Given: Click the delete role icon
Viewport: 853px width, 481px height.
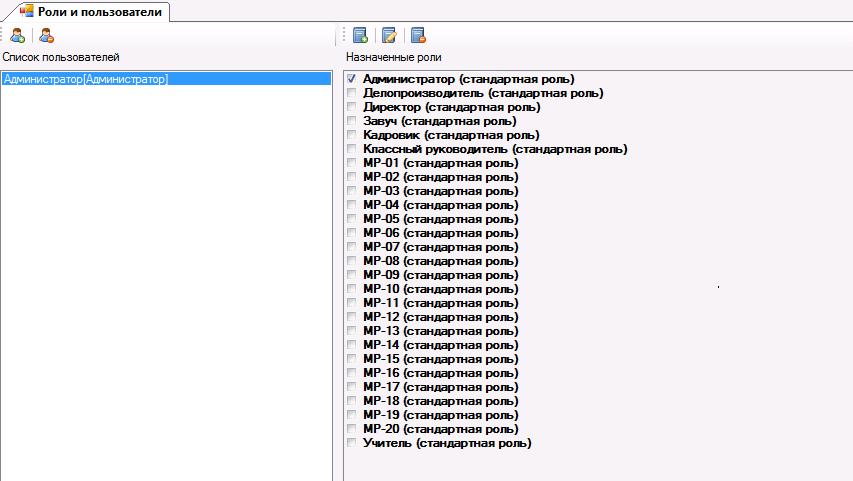Looking at the screenshot, I should [x=418, y=36].
